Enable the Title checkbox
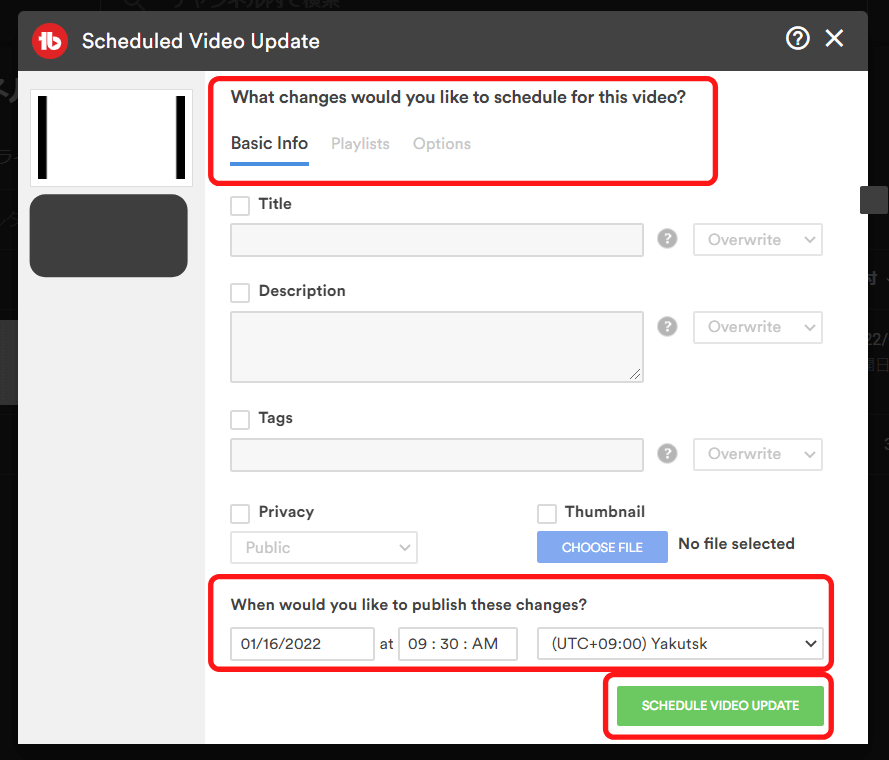This screenshot has height=760, width=889. pyautogui.click(x=240, y=205)
